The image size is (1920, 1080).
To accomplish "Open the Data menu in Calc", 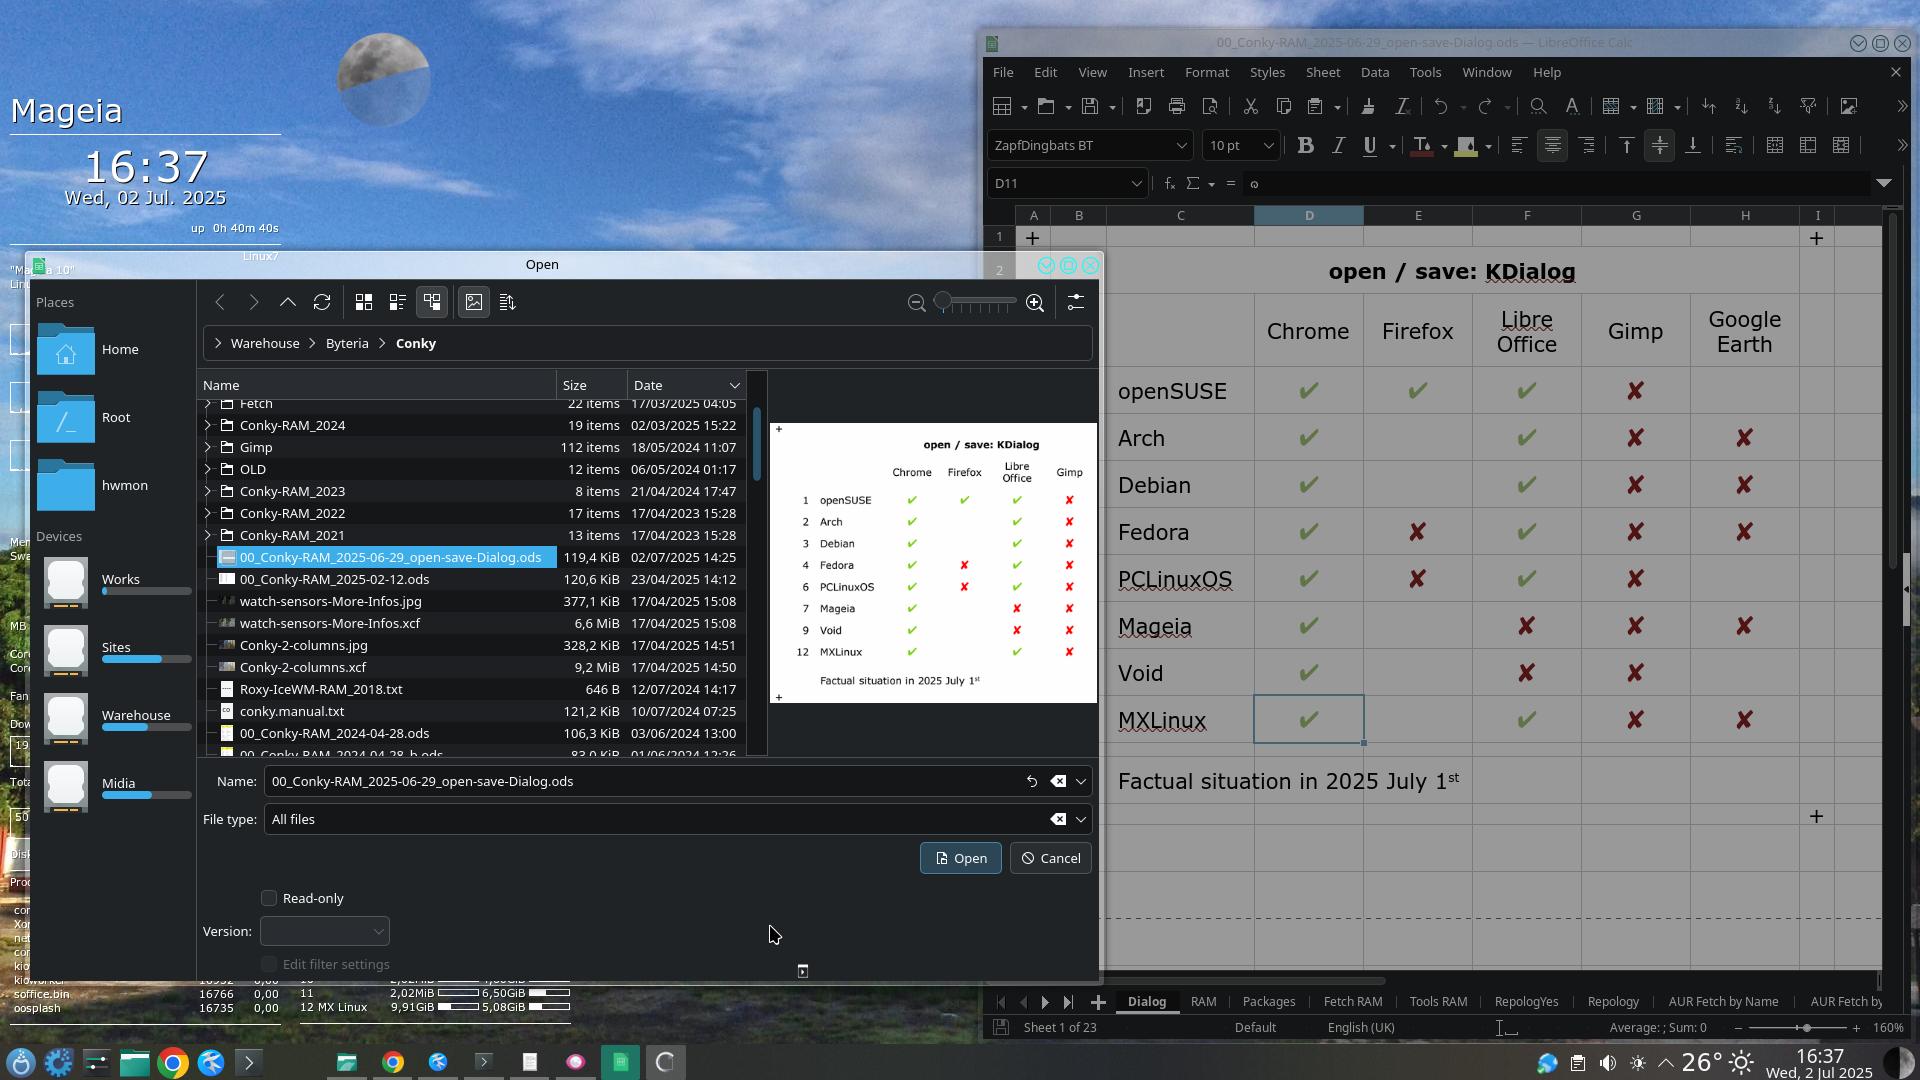I will click(1374, 73).
